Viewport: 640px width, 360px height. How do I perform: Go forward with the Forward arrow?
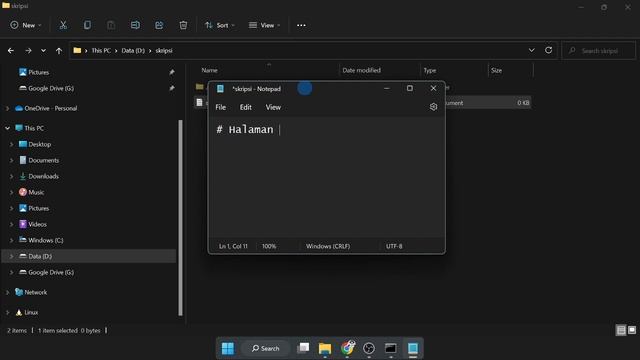coord(28,51)
